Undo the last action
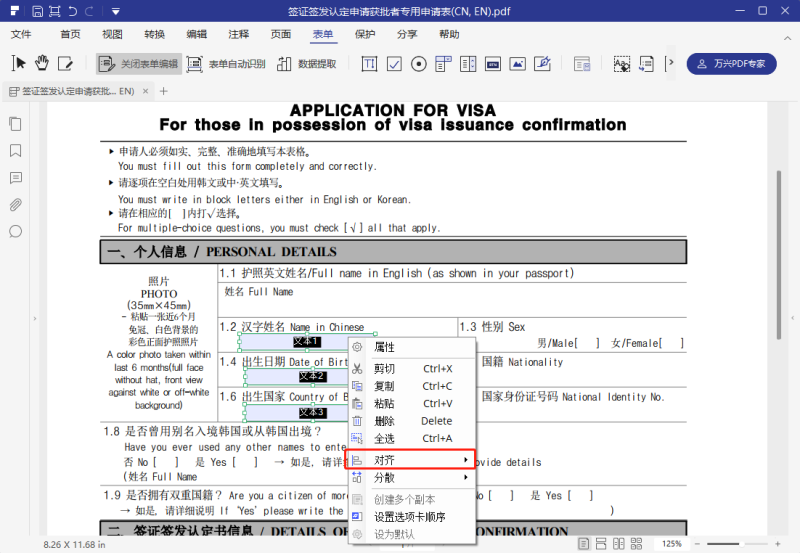 coord(72,11)
